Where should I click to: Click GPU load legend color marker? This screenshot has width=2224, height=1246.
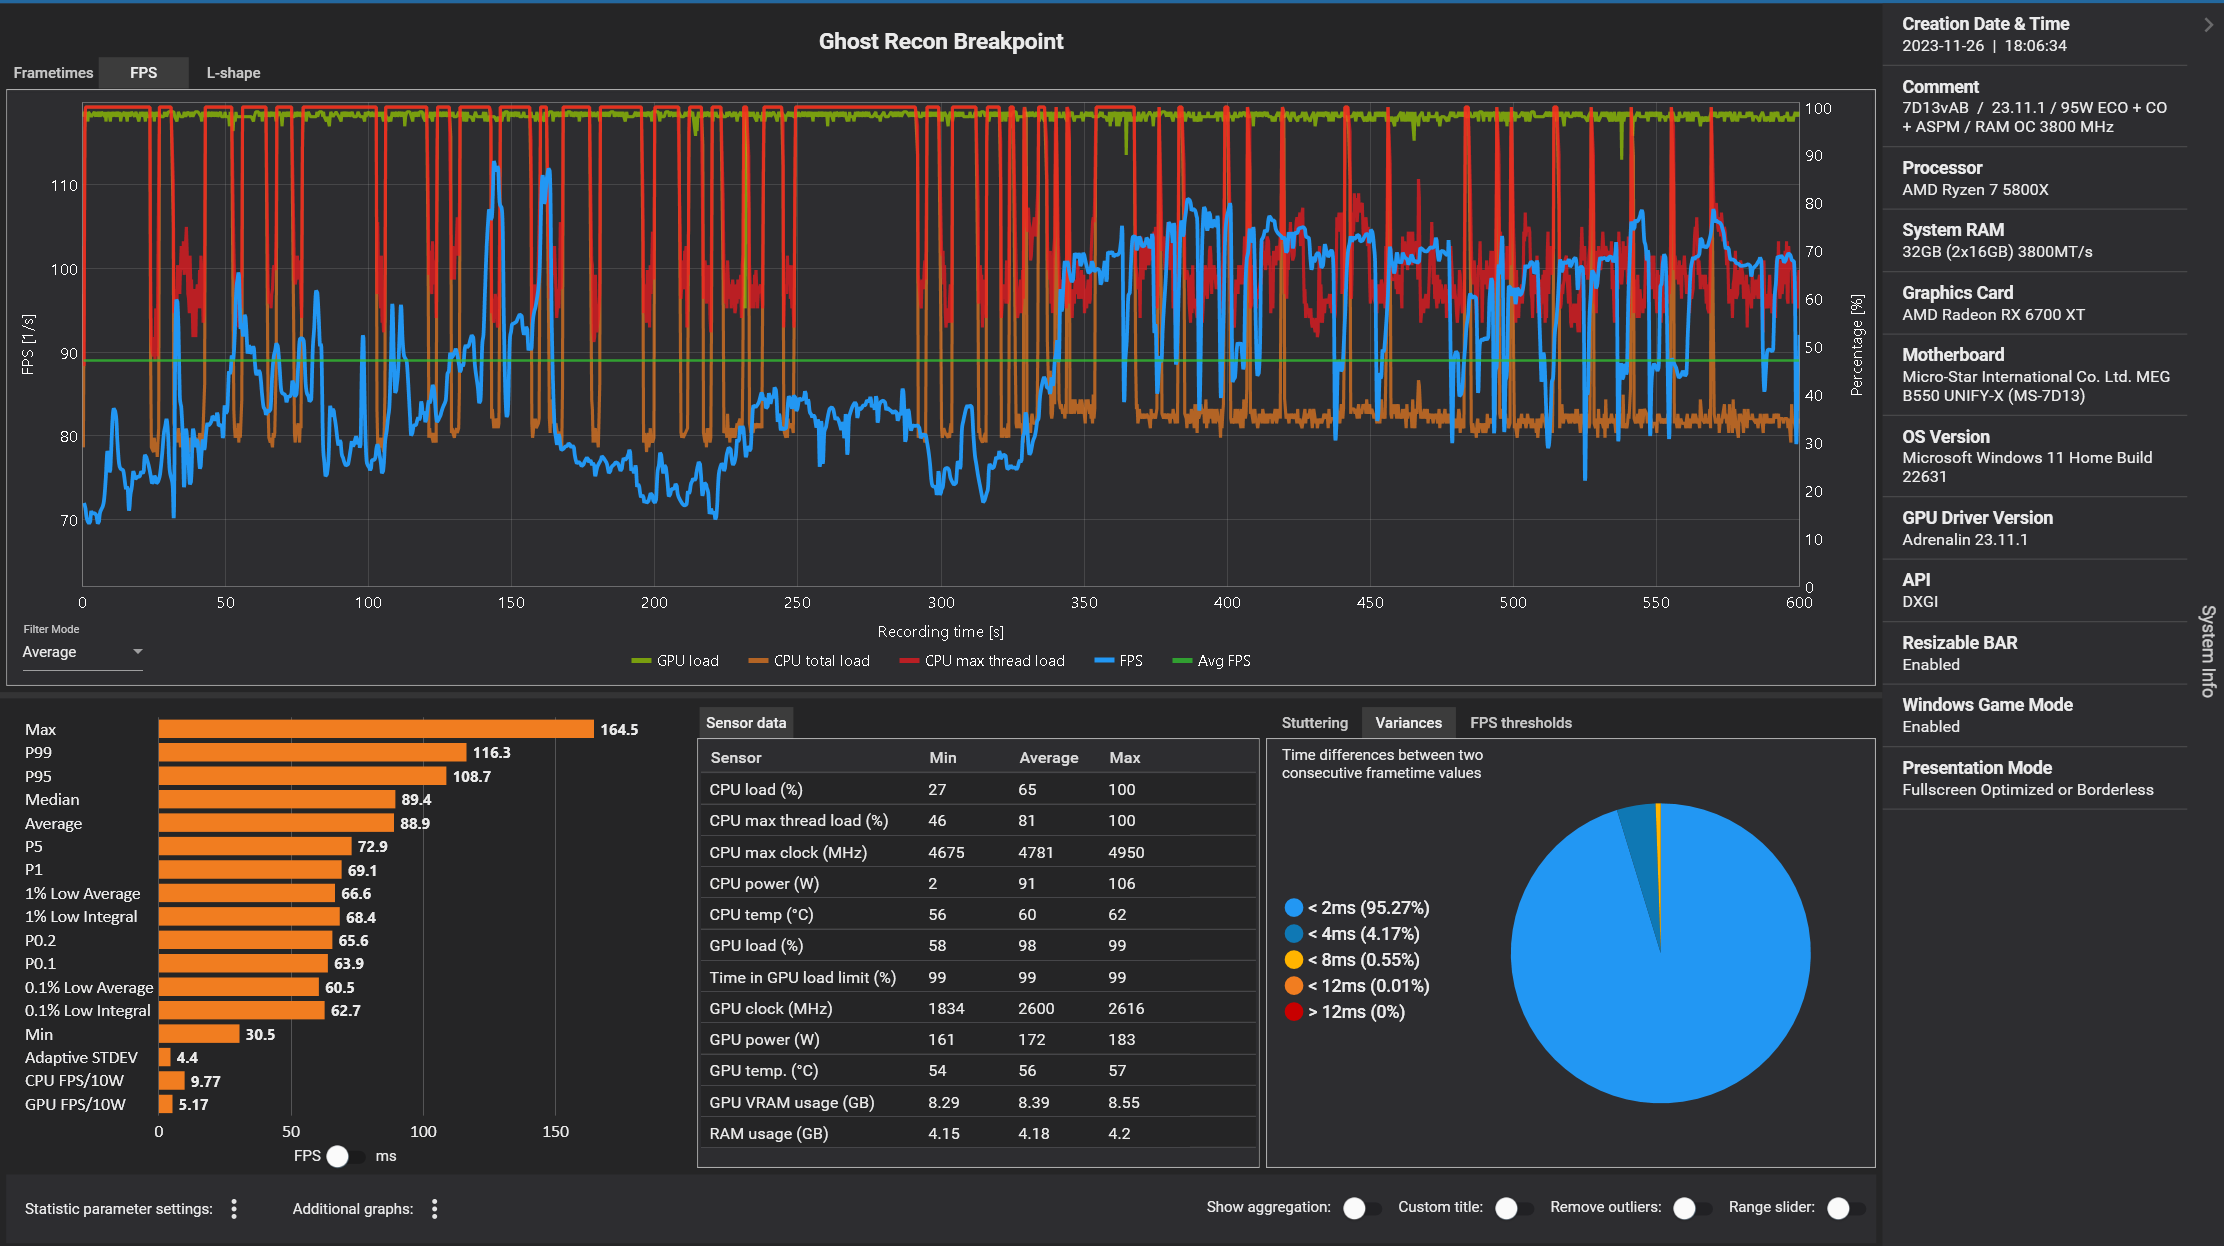tap(641, 661)
